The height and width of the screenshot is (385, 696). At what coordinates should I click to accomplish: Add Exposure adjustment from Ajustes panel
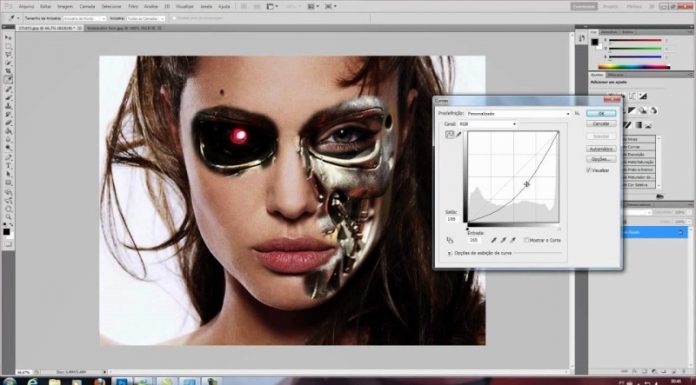coord(643,96)
